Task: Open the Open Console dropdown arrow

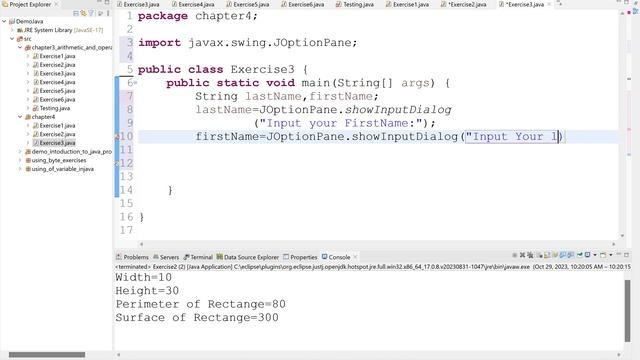Action: point(611,255)
